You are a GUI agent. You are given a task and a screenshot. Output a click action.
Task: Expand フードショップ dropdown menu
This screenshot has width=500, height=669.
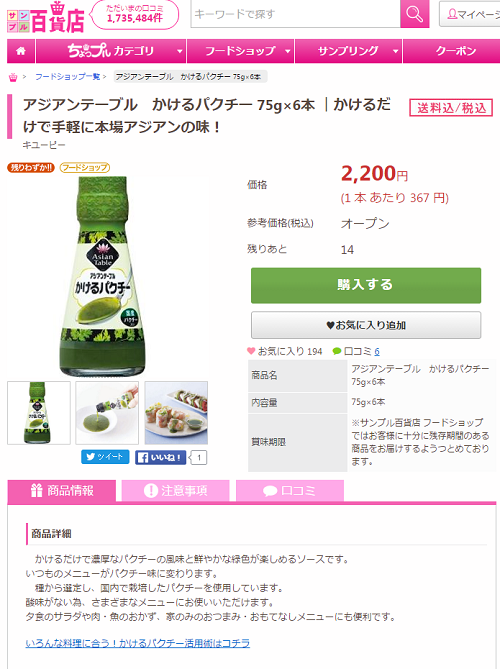coord(241,51)
